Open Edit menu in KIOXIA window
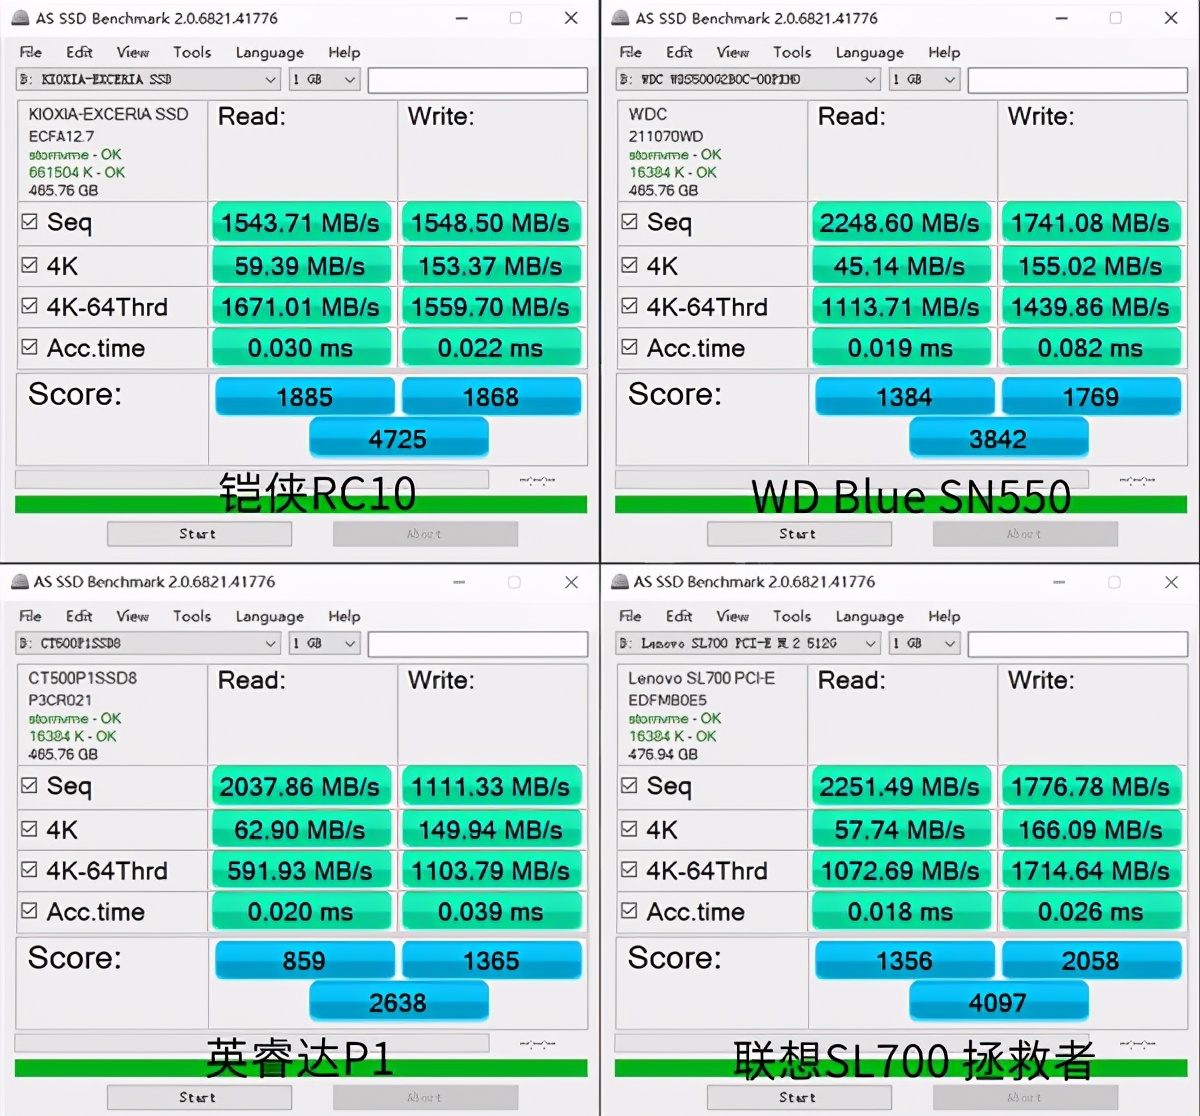The width and height of the screenshot is (1200, 1116). [x=79, y=52]
